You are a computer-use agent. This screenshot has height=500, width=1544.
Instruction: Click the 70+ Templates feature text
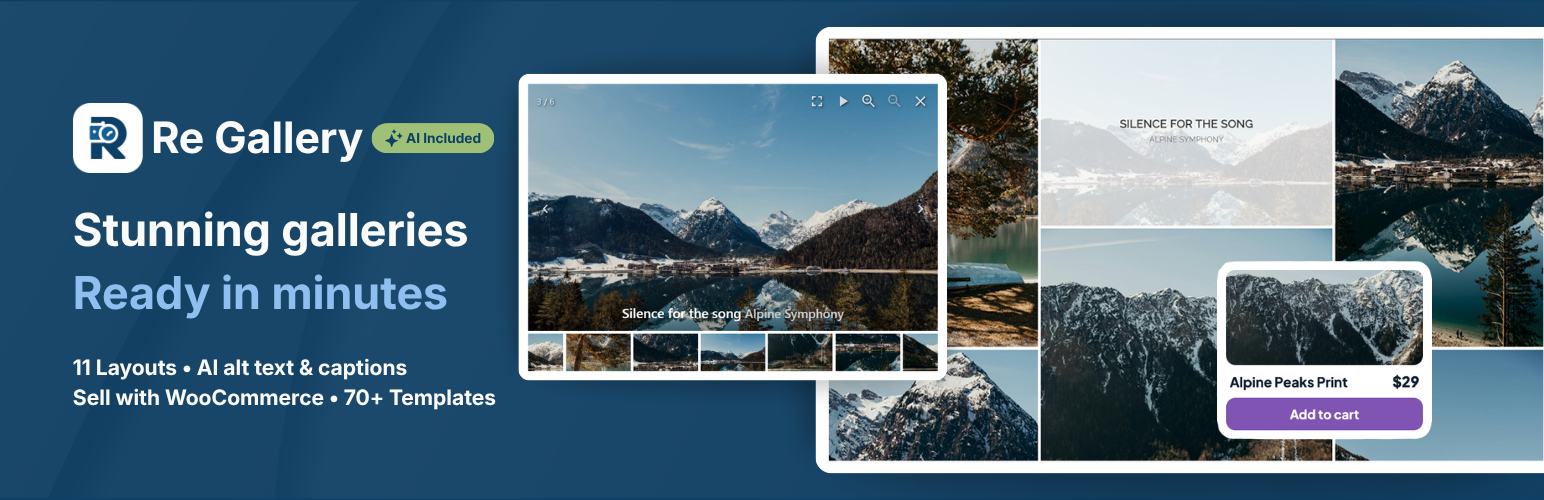[420, 398]
